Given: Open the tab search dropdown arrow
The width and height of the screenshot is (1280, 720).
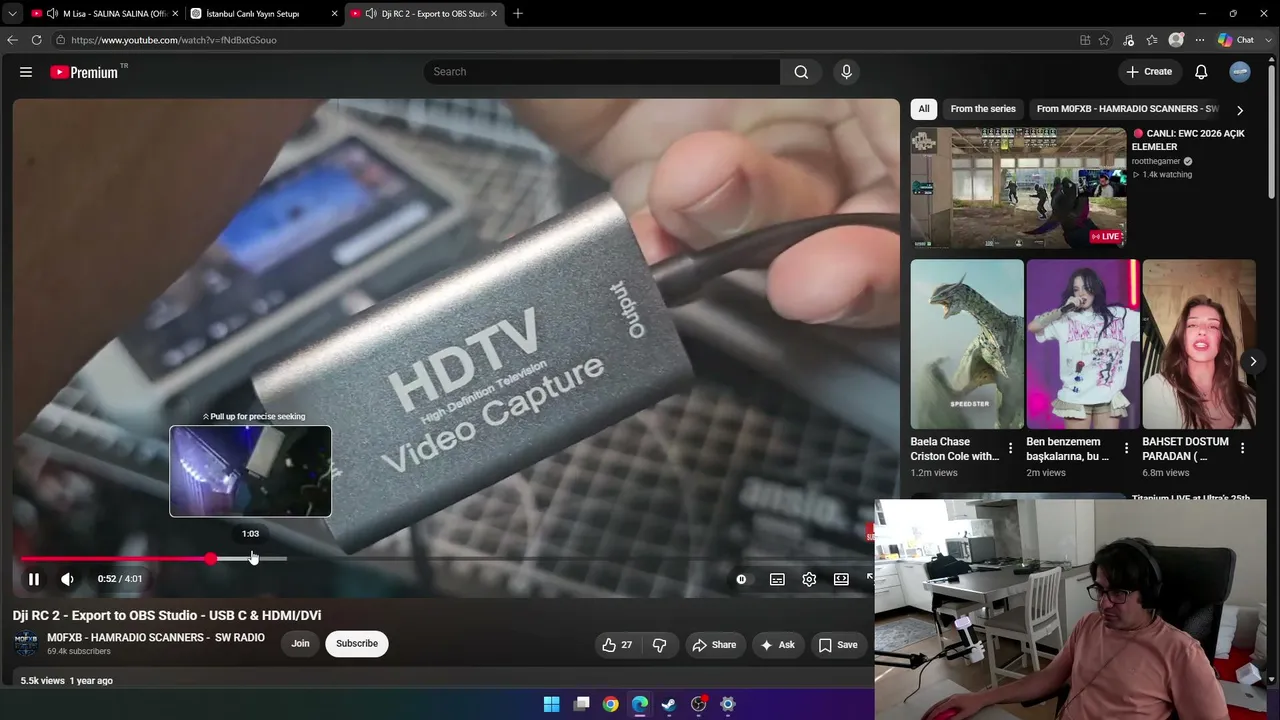Looking at the screenshot, I should [x=12, y=14].
